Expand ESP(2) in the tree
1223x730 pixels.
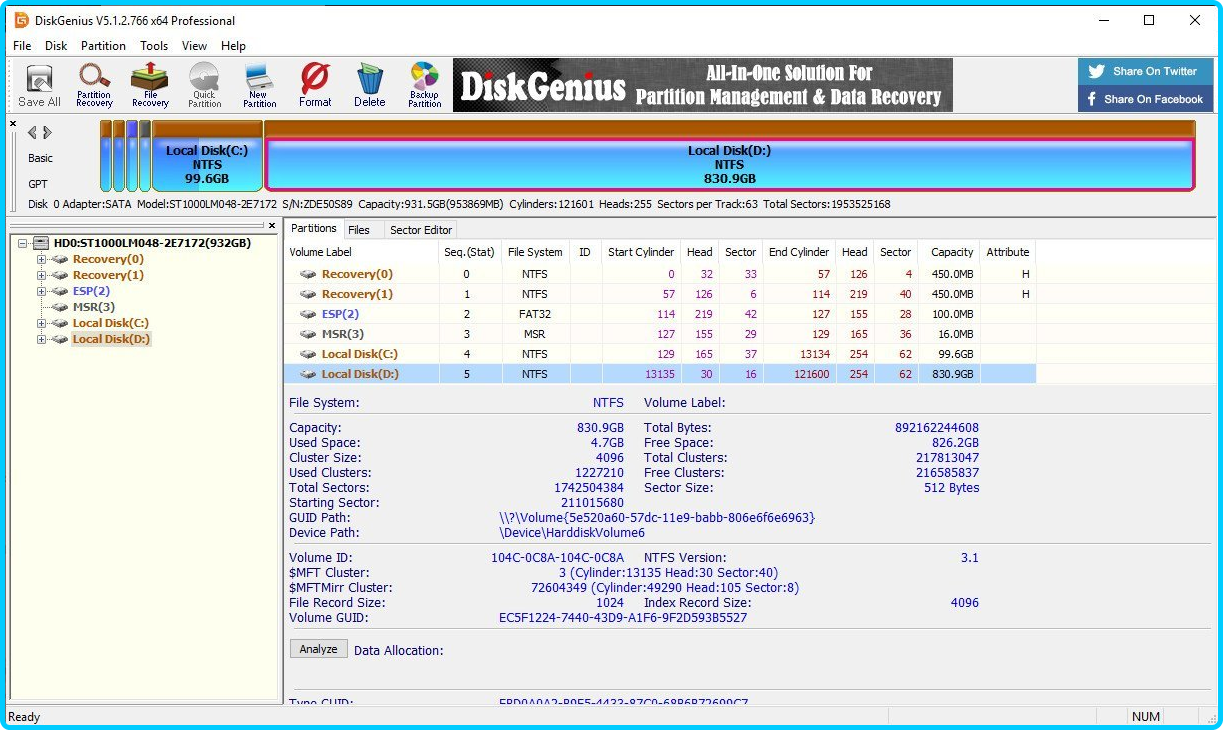(41, 291)
